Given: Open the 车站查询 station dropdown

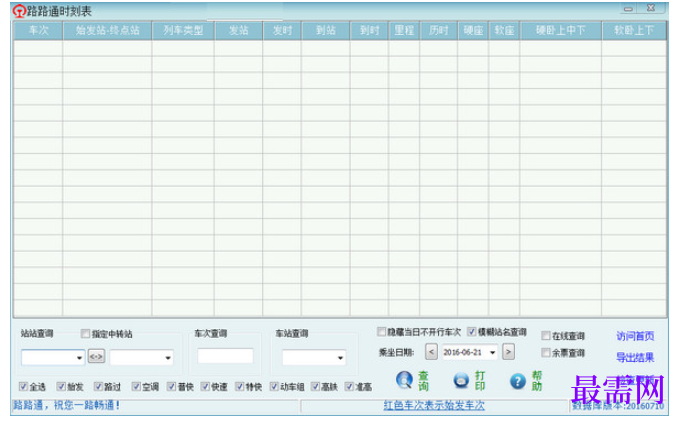Looking at the screenshot, I should click(340, 358).
